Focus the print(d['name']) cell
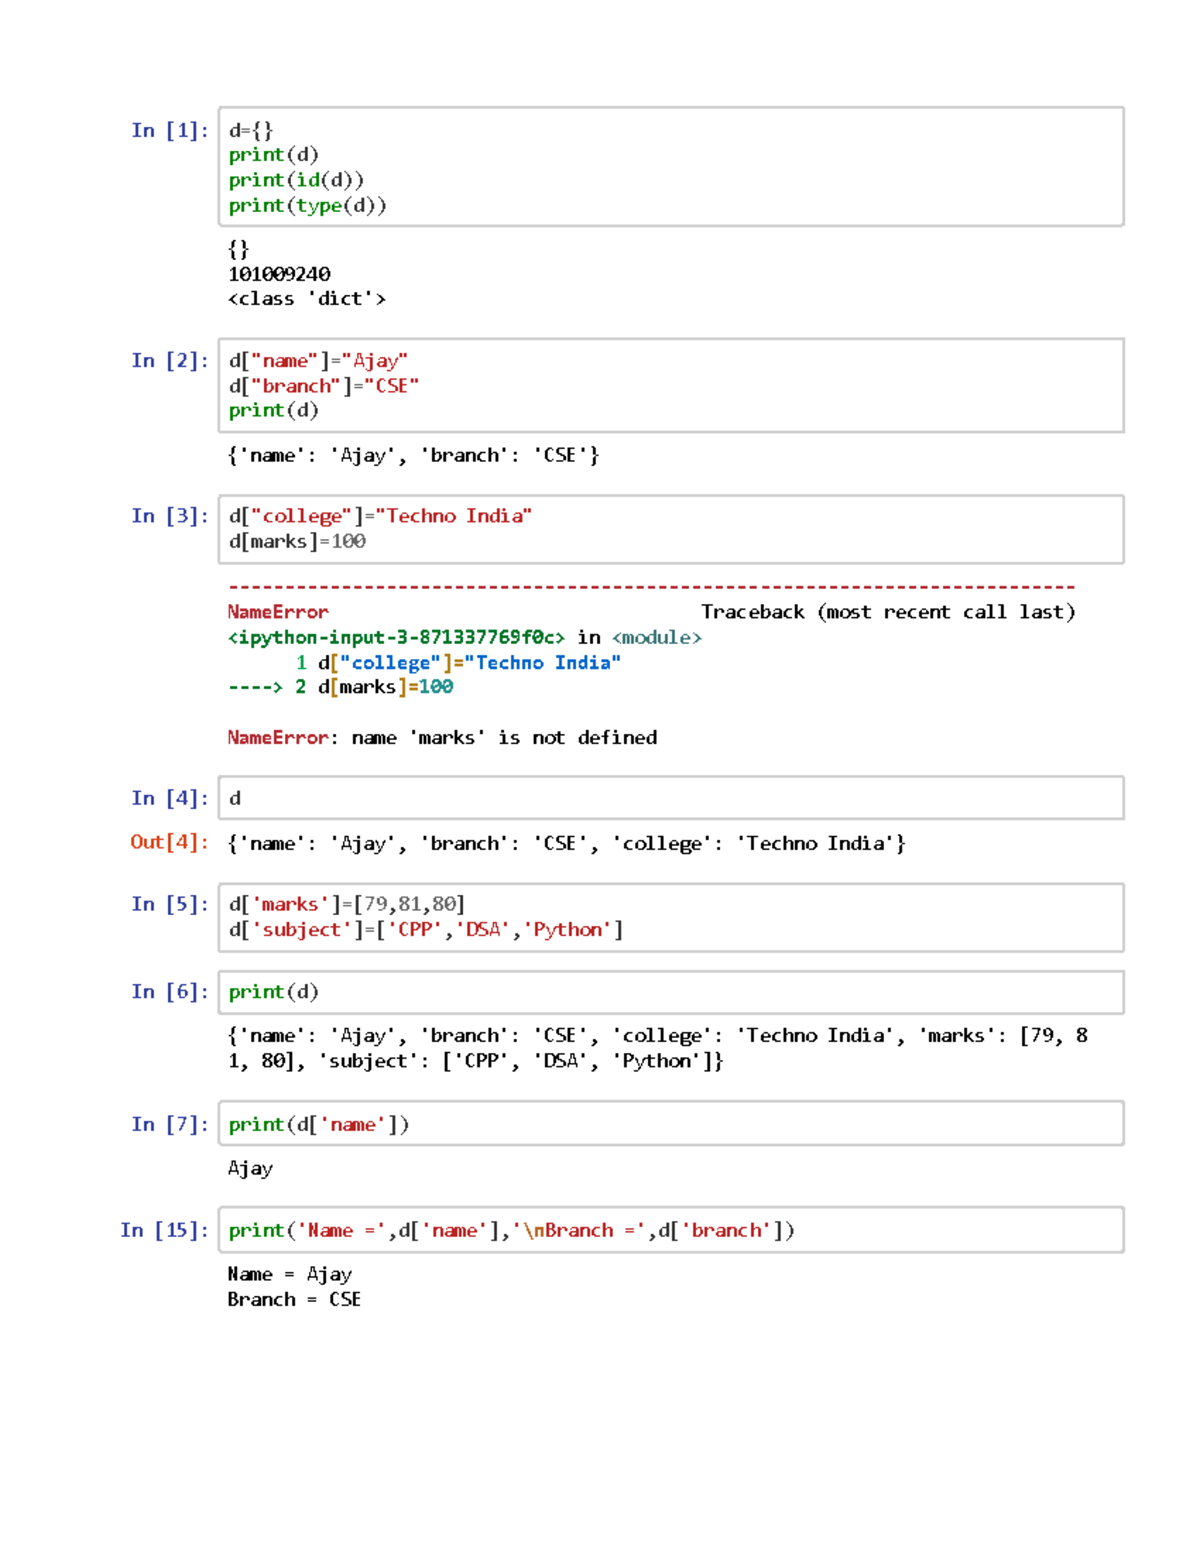This screenshot has width=1200, height=1553. pyautogui.click(x=670, y=1124)
